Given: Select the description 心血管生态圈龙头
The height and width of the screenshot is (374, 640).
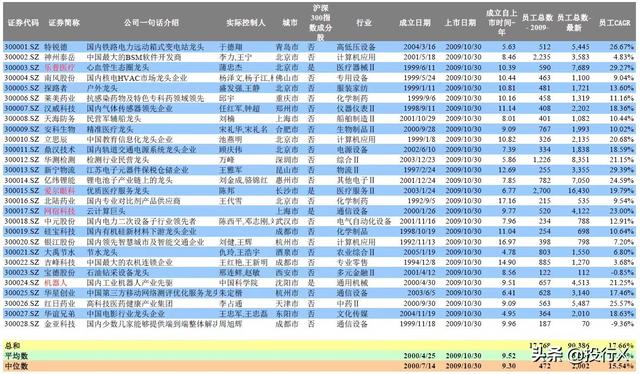Looking at the screenshot, I should (118, 67).
